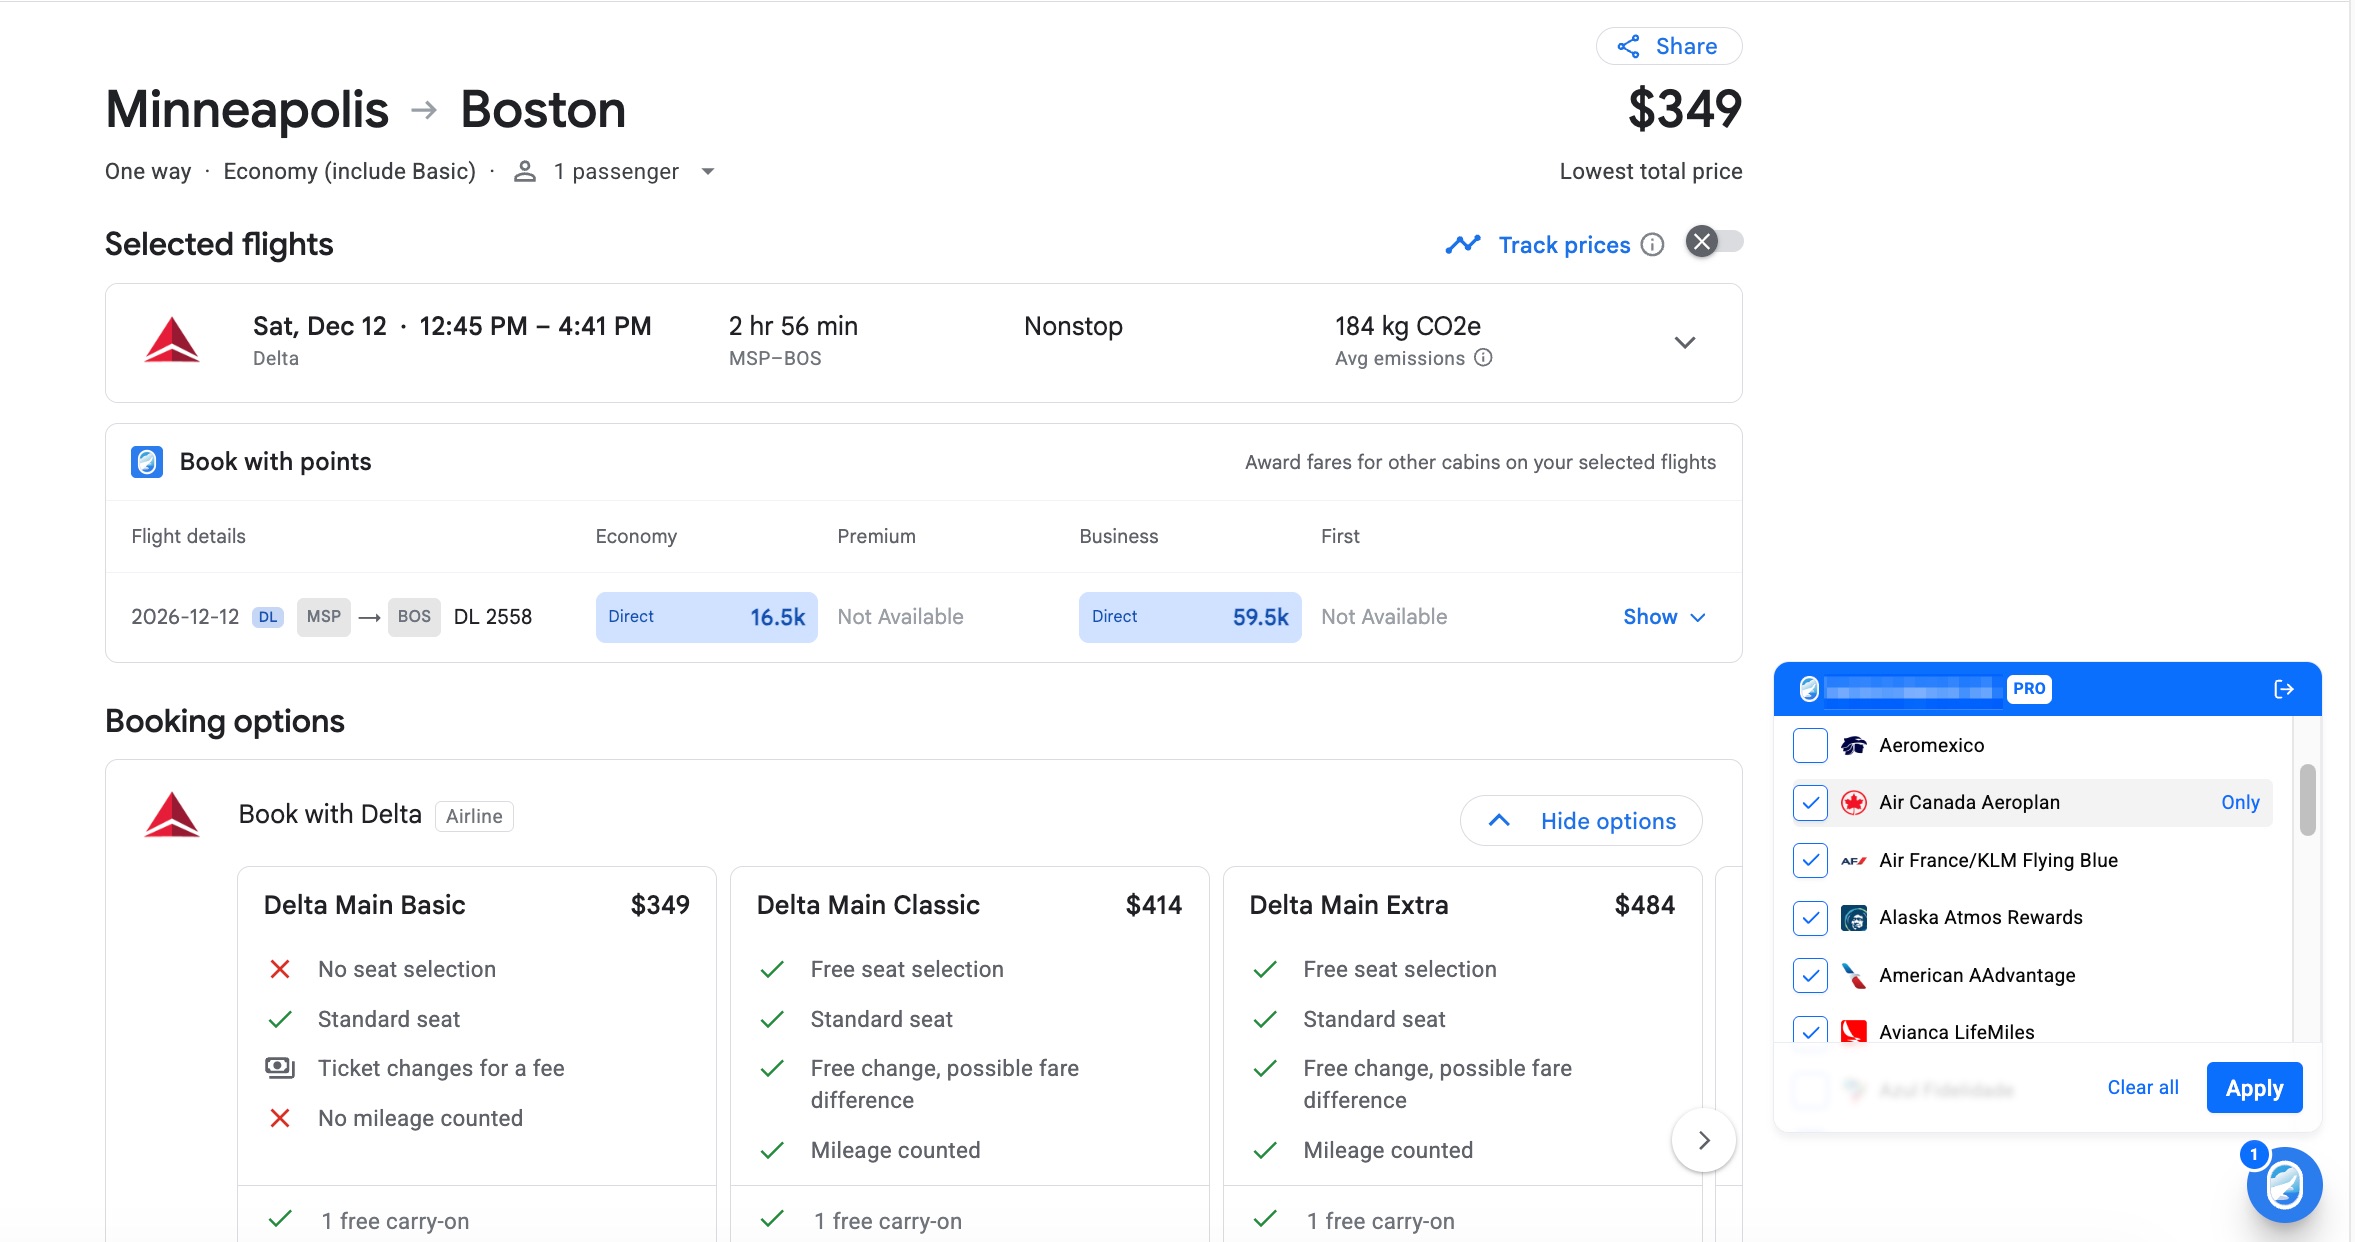The width and height of the screenshot is (2355, 1242).
Task: Click the logout icon in the extension header
Action: point(2284,689)
